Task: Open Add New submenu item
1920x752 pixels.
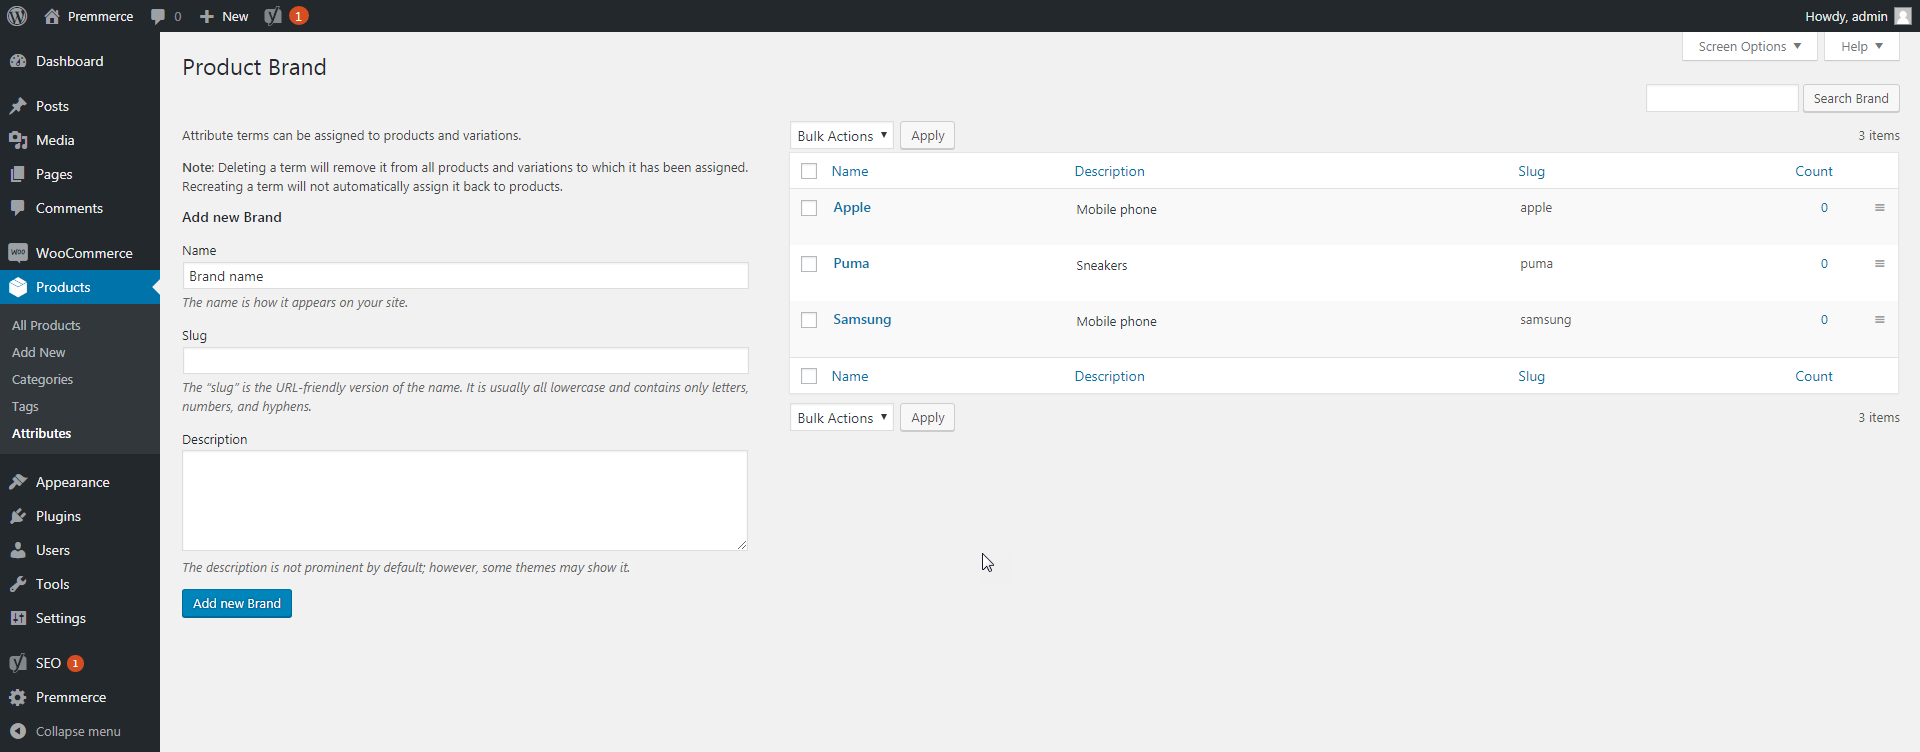Action: click(x=39, y=352)
